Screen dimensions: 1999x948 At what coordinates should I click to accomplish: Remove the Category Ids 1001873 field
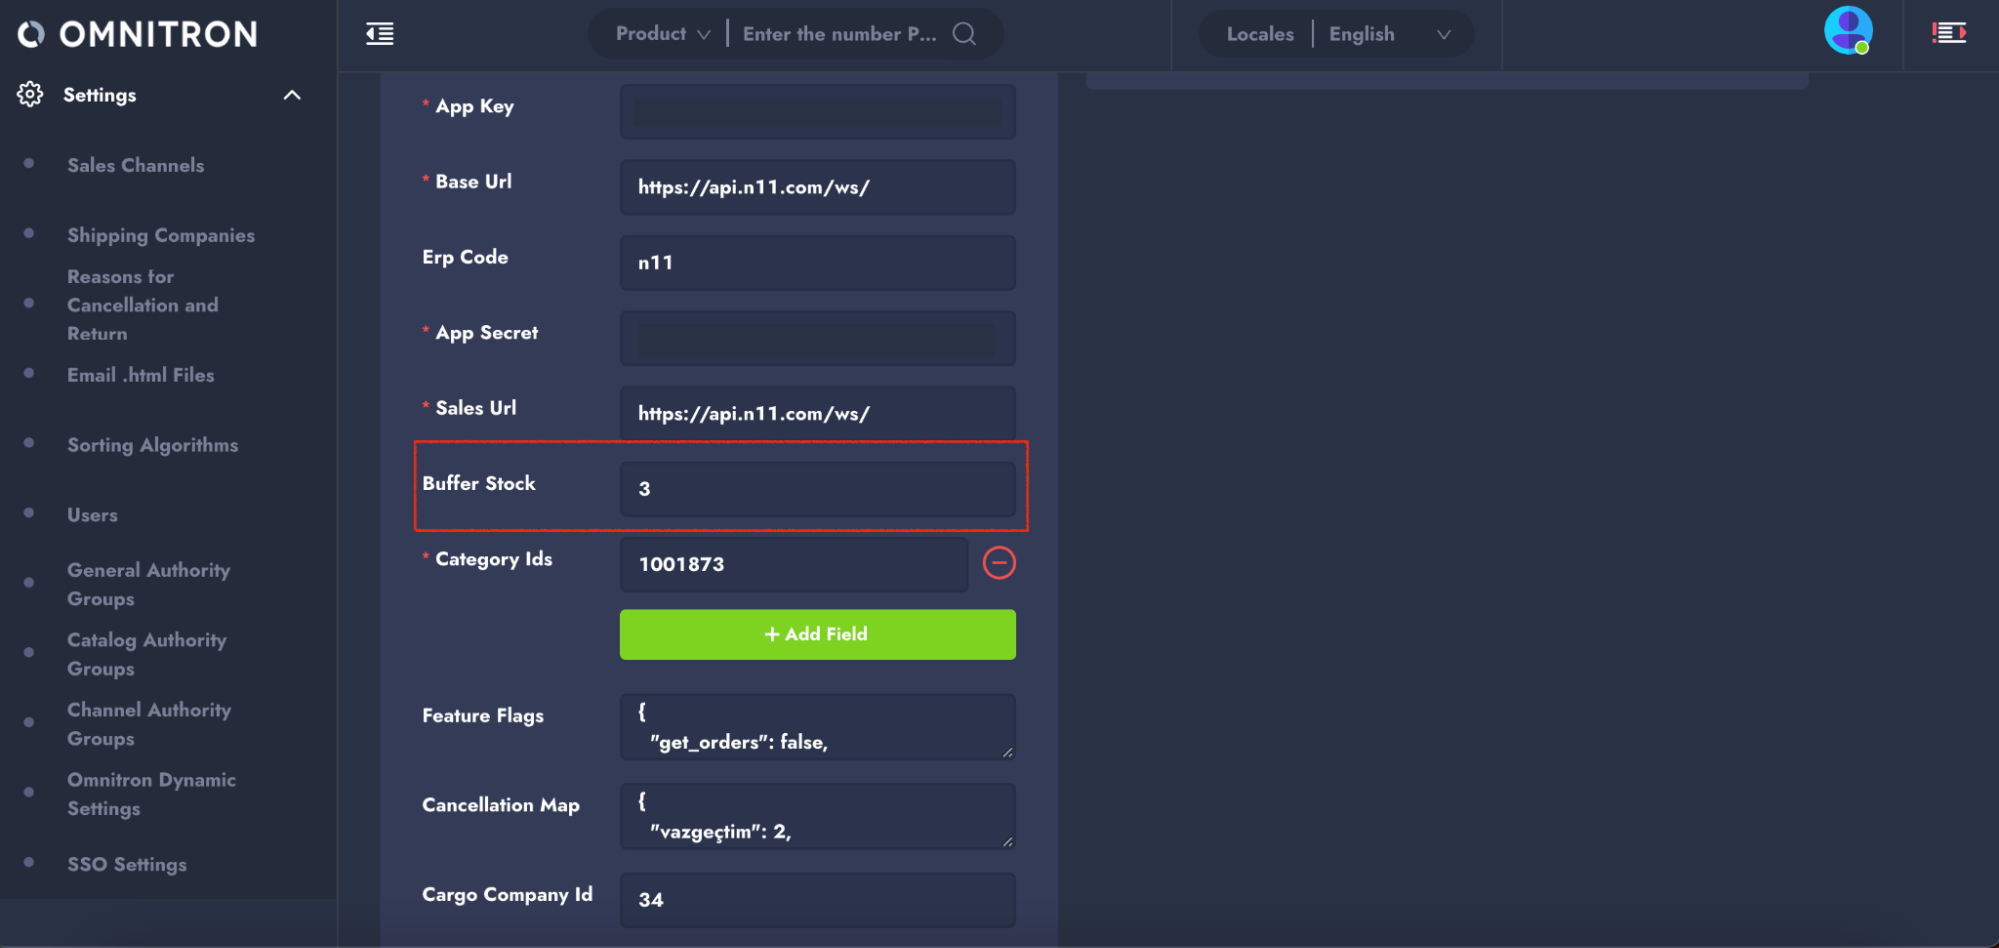pos(998,563)
